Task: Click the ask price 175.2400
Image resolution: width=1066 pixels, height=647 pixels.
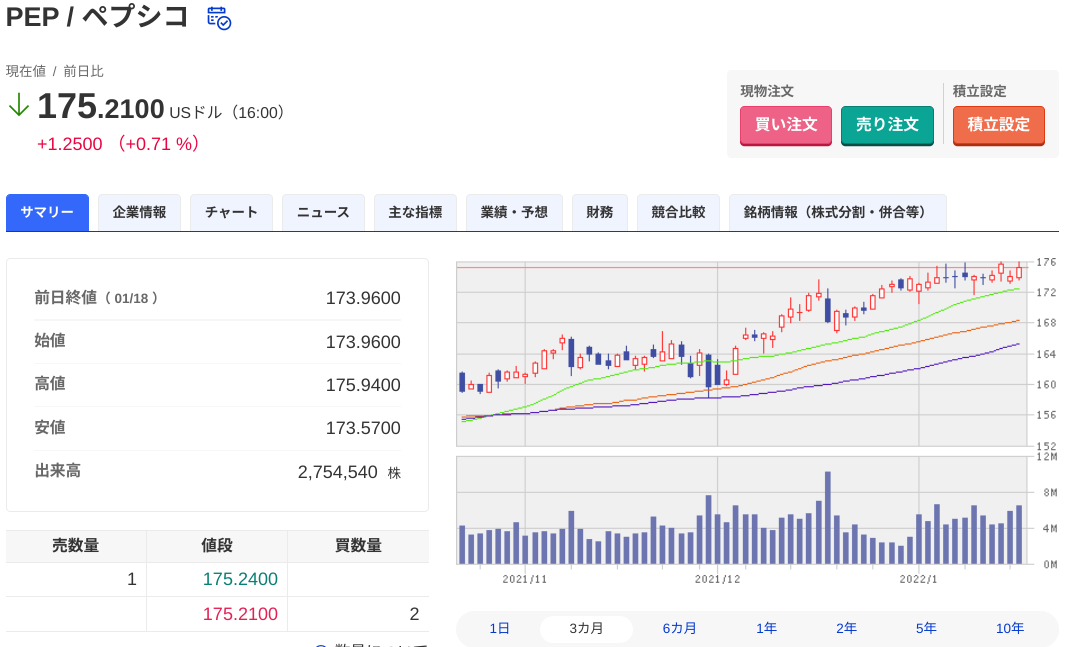Action: pos(240,579)
